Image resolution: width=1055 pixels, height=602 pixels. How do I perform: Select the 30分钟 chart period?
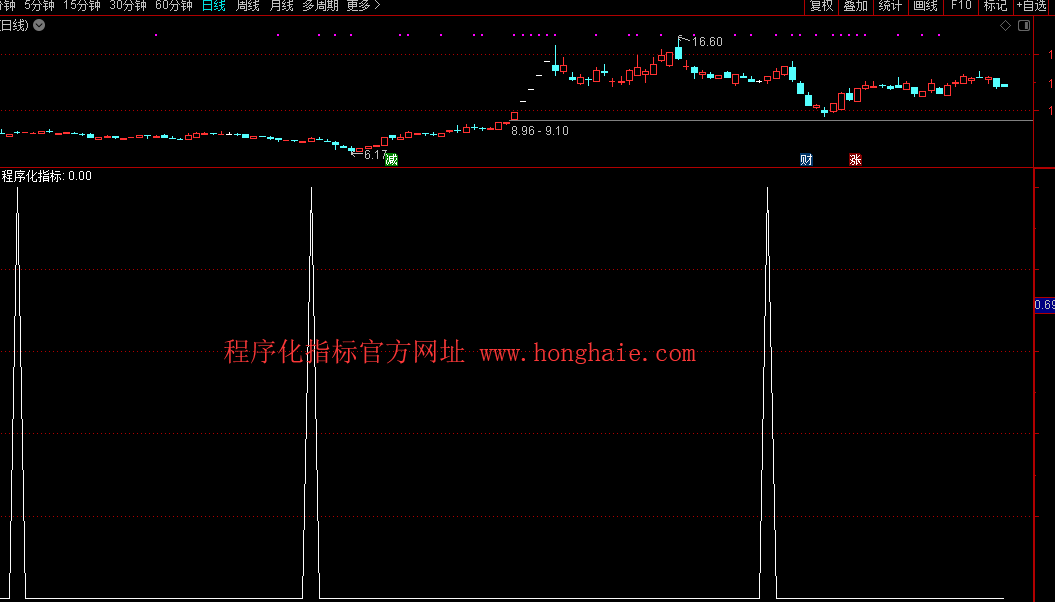click(128, 6)
